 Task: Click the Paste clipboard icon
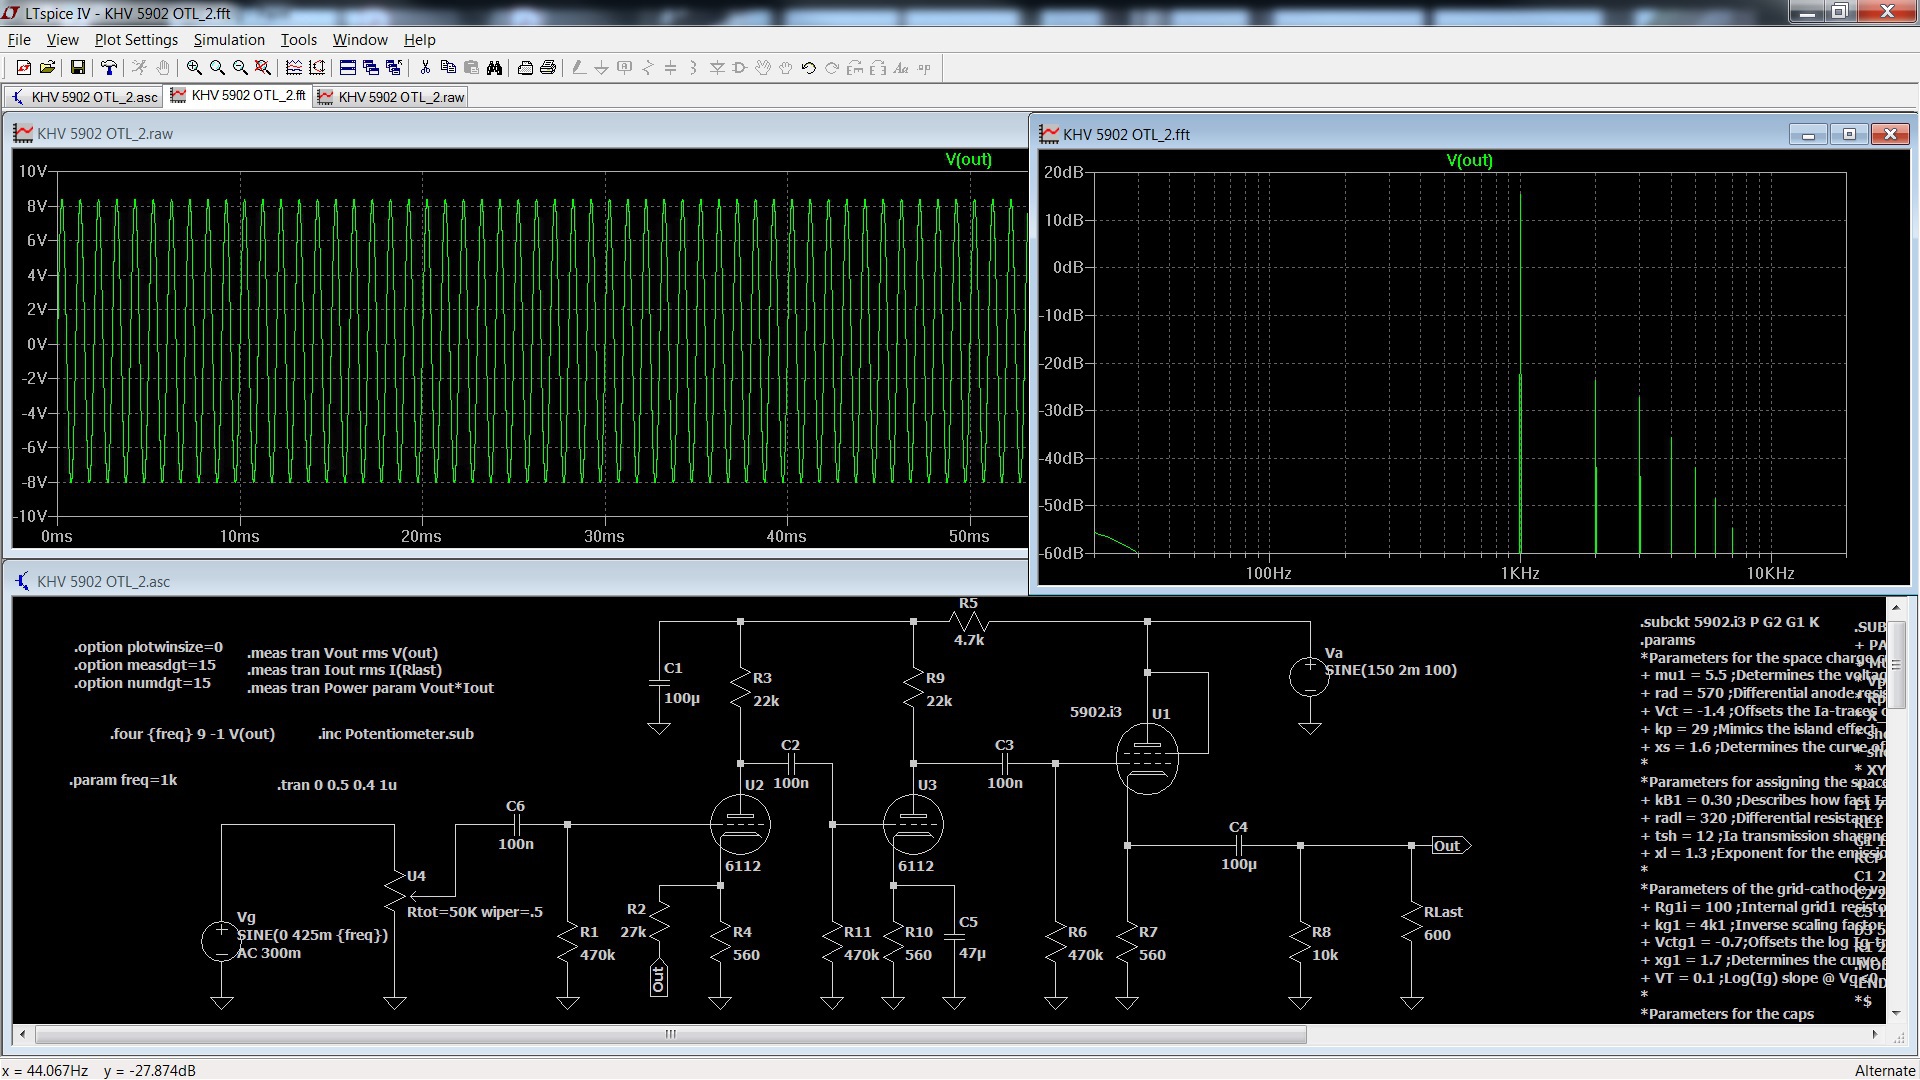pos(471,68)
